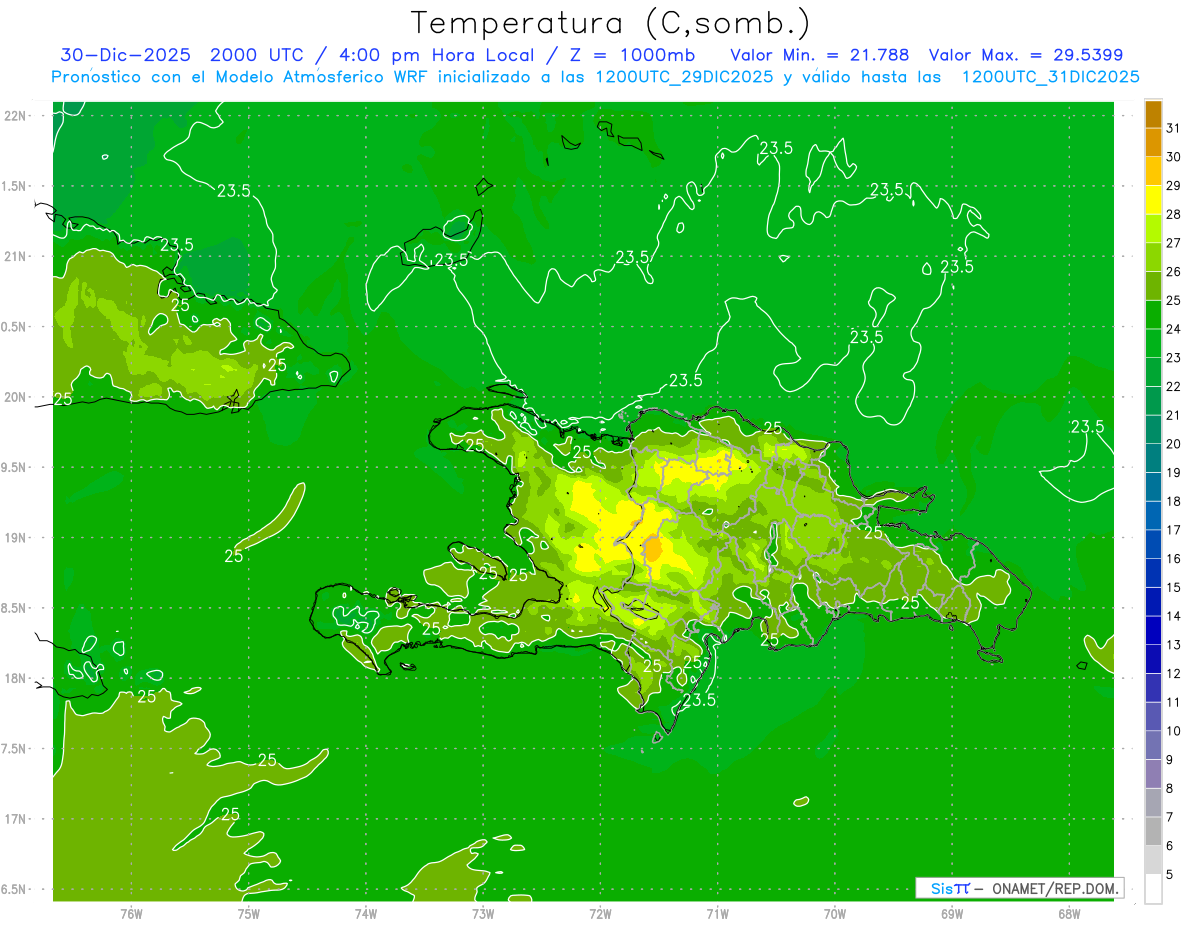Click the 68W longitude axis label

click(1068, 913)
